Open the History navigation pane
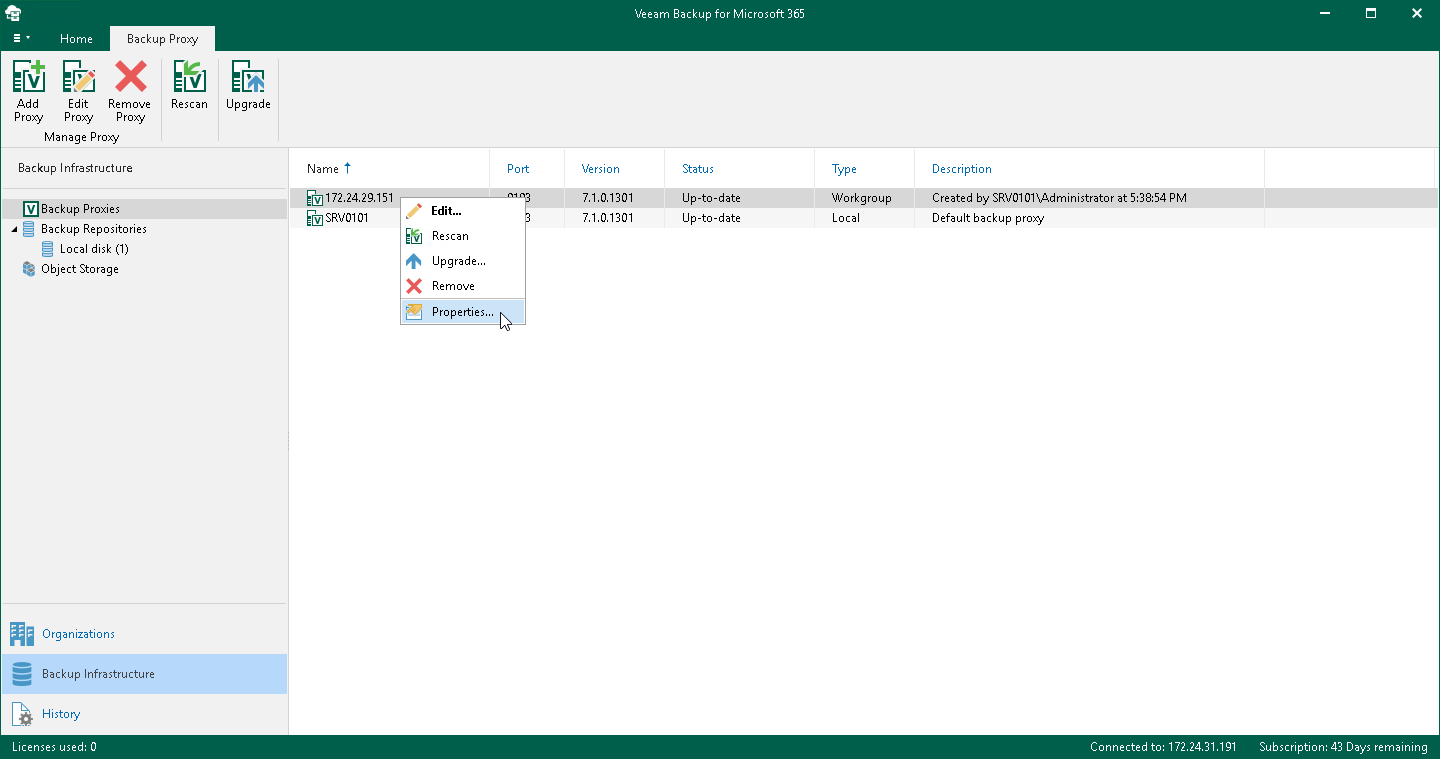The width and height of the screenshot is (1440, 759). point(144,714)
